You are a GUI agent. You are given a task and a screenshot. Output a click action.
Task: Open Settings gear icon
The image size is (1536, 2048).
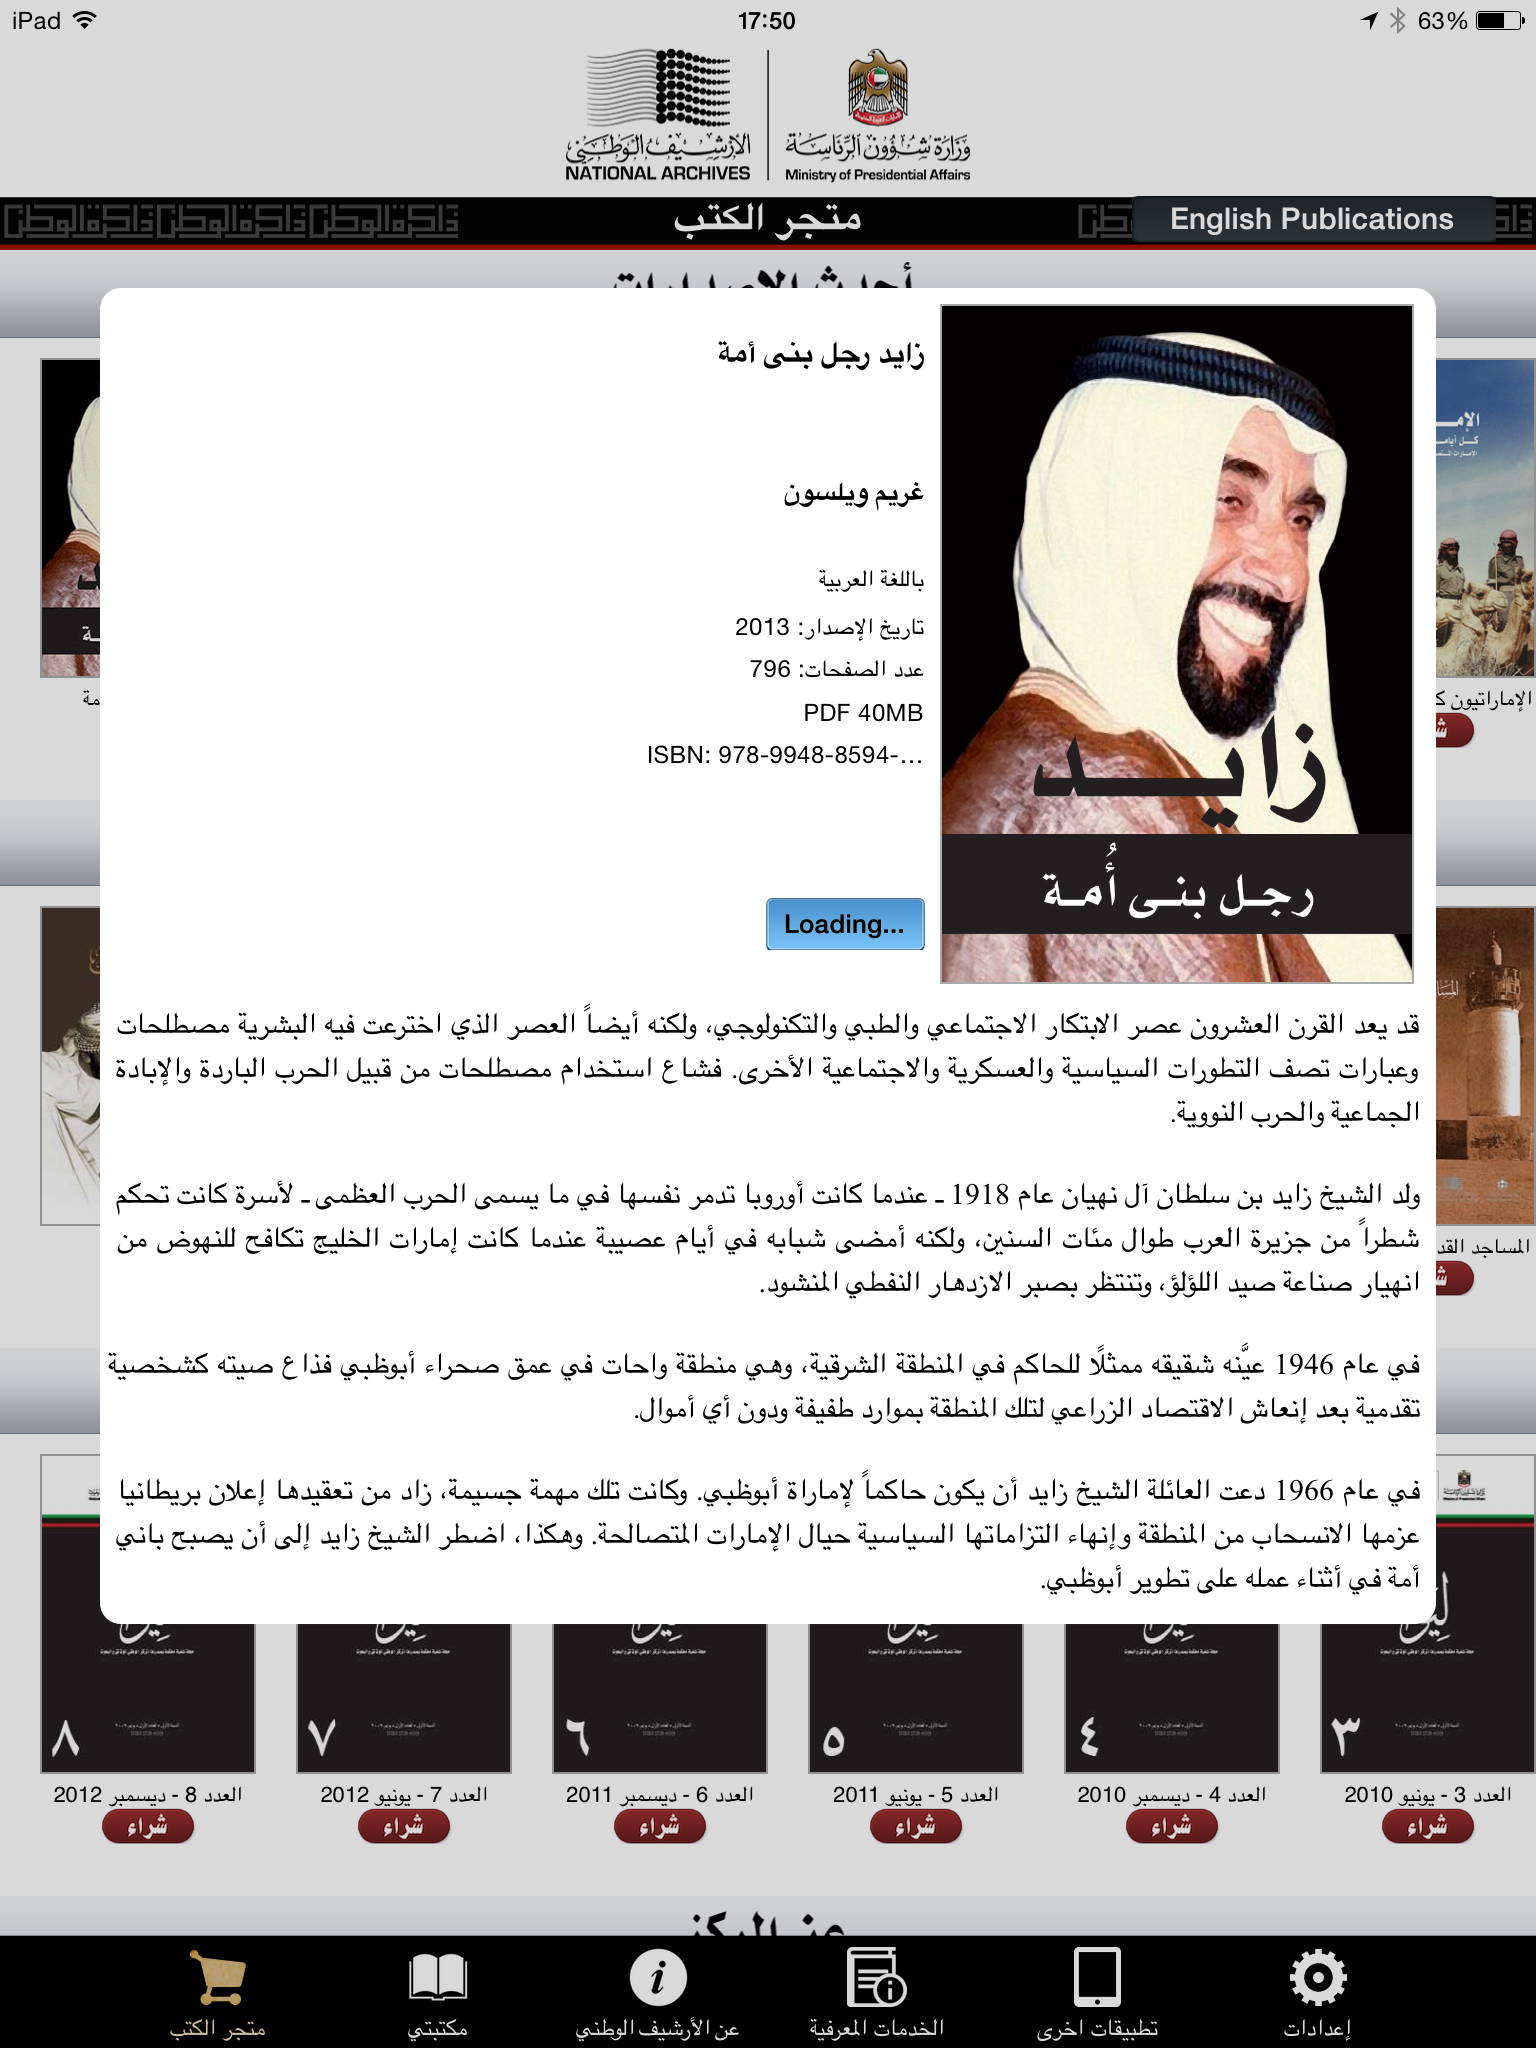point(1318,1977)
